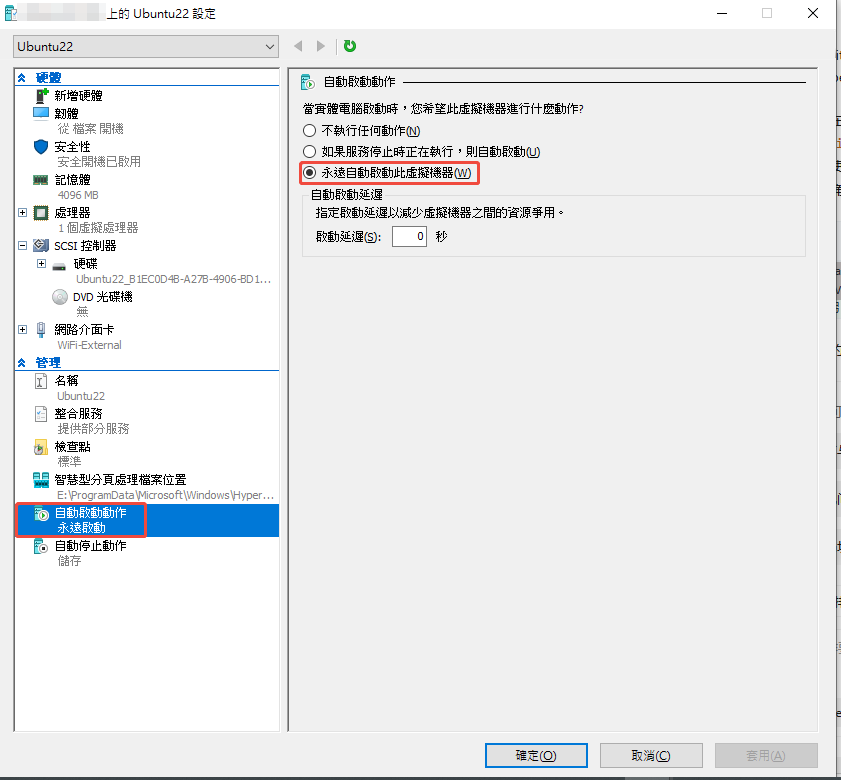Image resolution: width=841 pixels, height=780 pixels.
Task: Click the 新增硬體 add hardware icon
Action: click(x=41, y=95)
